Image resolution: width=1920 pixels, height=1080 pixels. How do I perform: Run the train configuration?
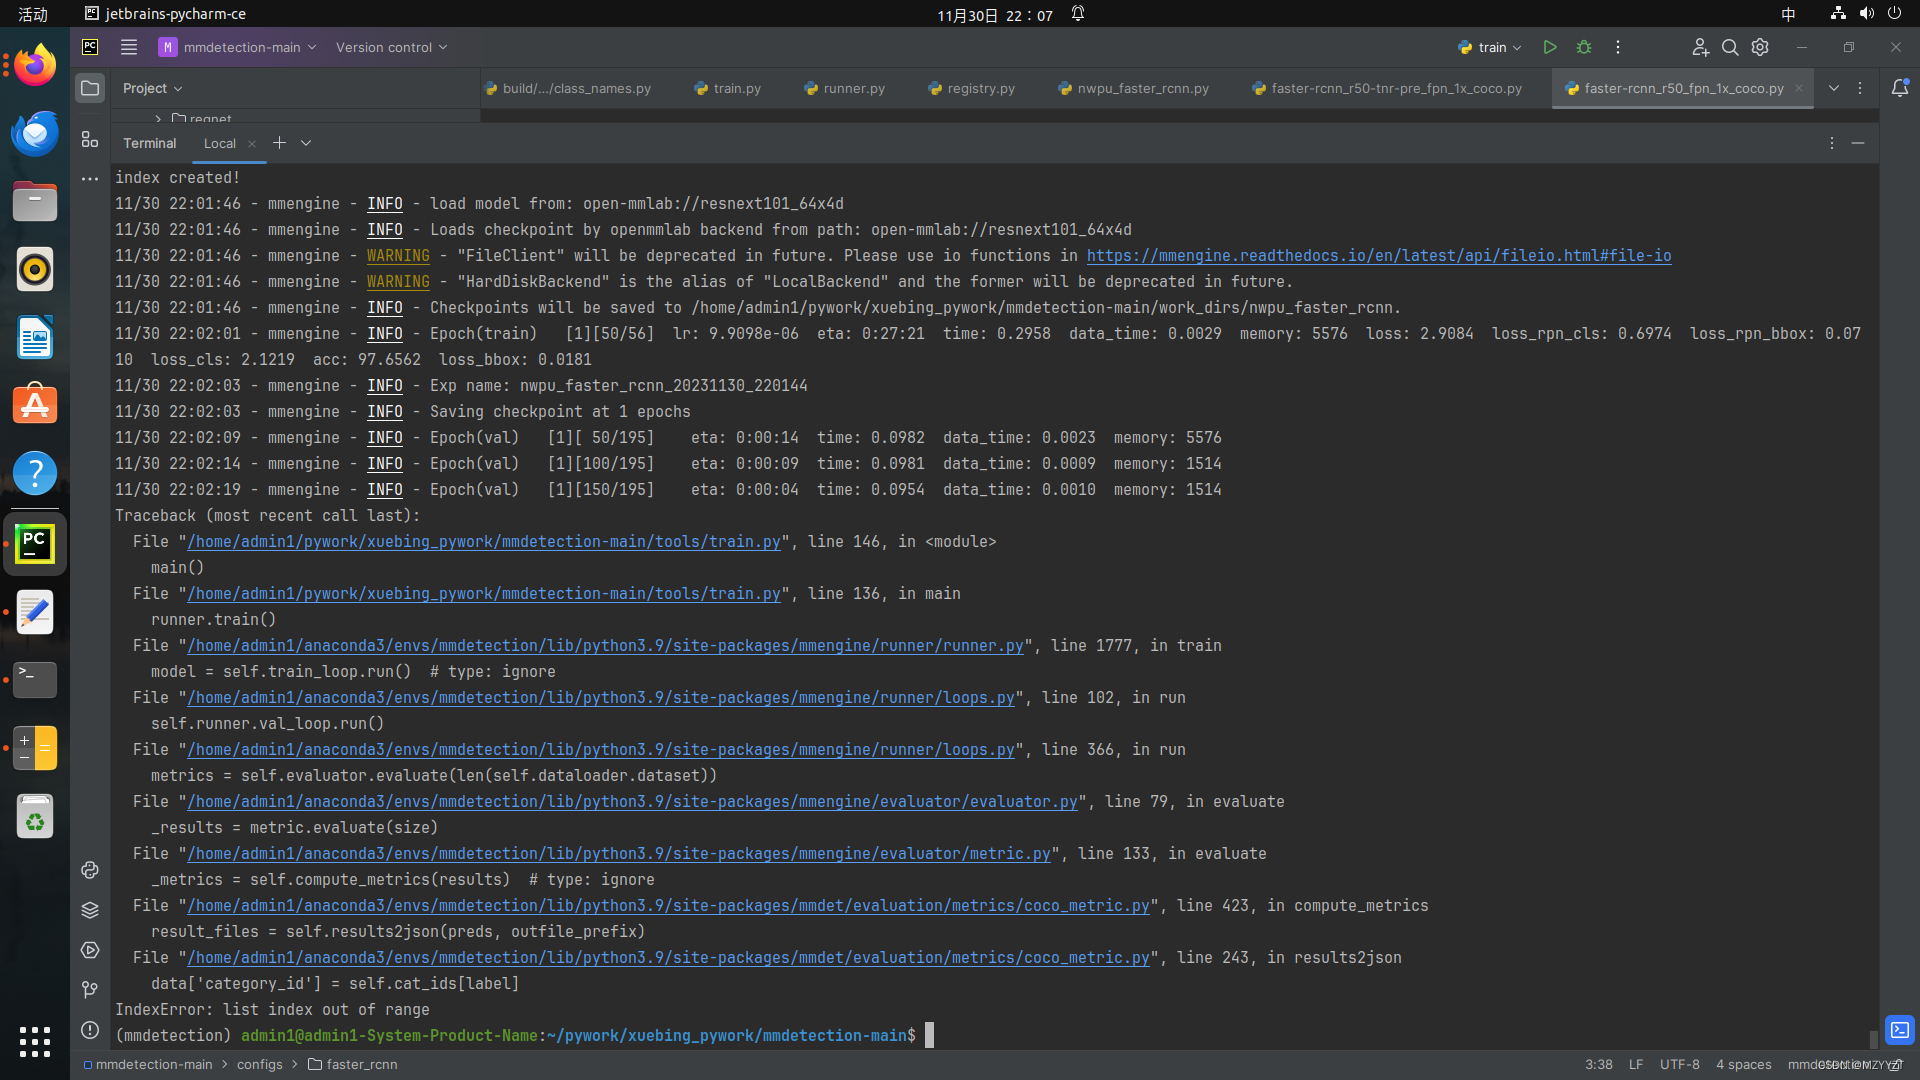click(1549, 47)
